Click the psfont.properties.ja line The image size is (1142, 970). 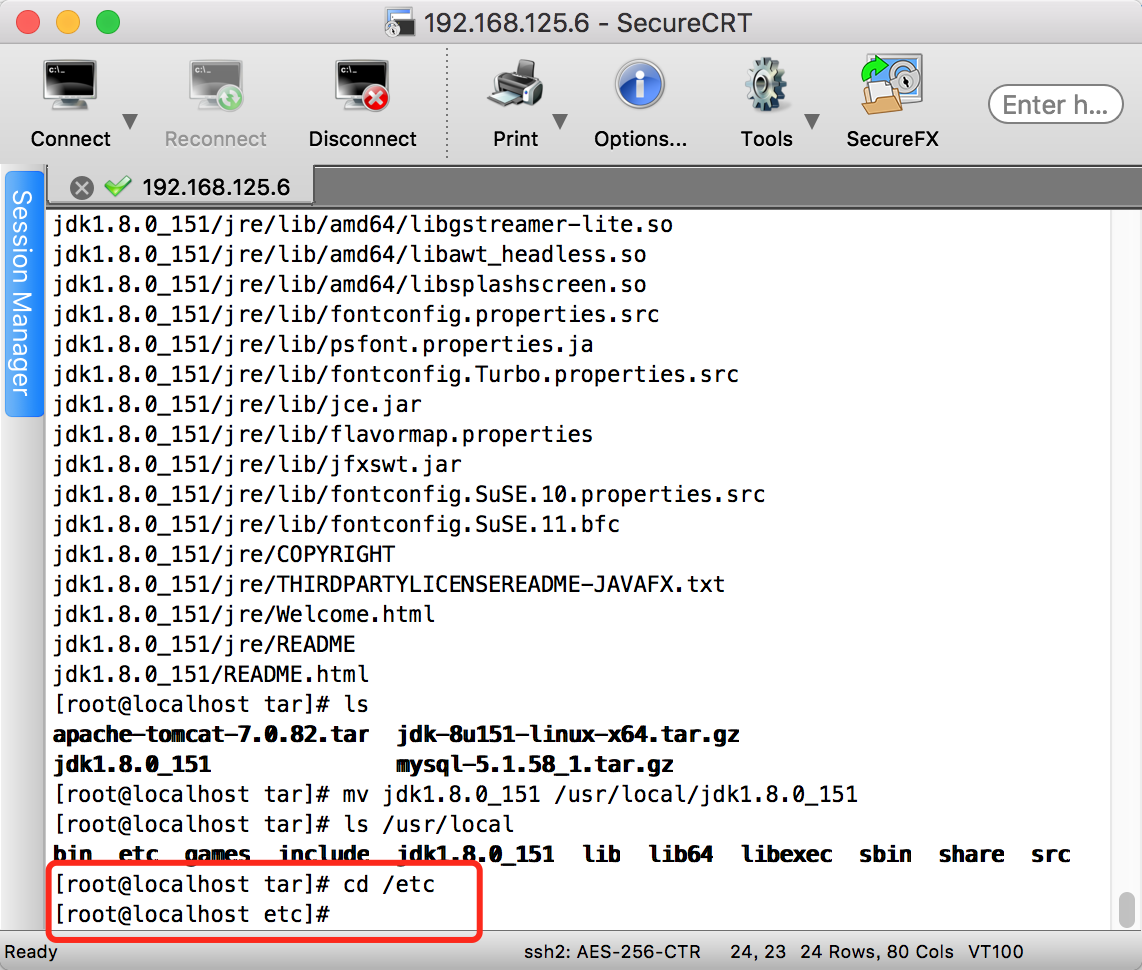point(323,344)
